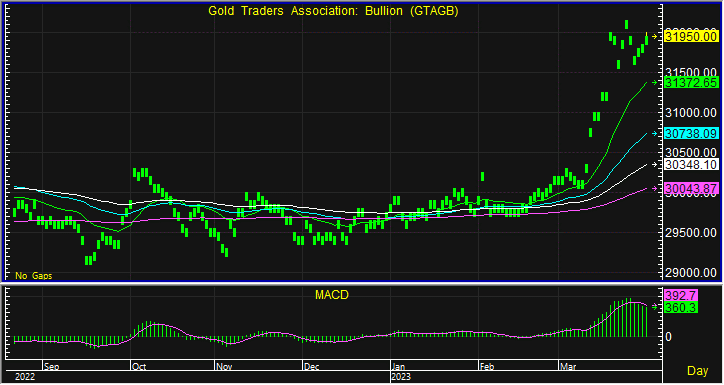Select the white moving average value 30348.10

point(691,164)
